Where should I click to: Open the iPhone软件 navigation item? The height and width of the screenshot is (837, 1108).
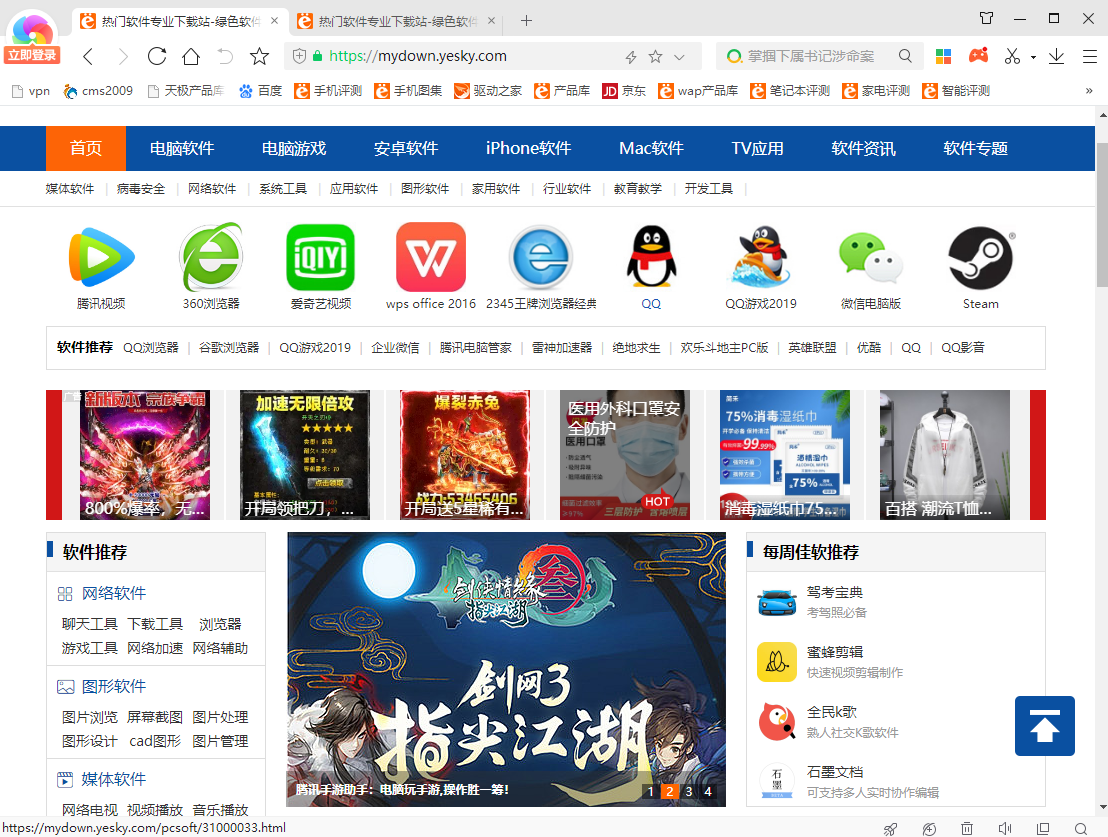click(529, 148)
